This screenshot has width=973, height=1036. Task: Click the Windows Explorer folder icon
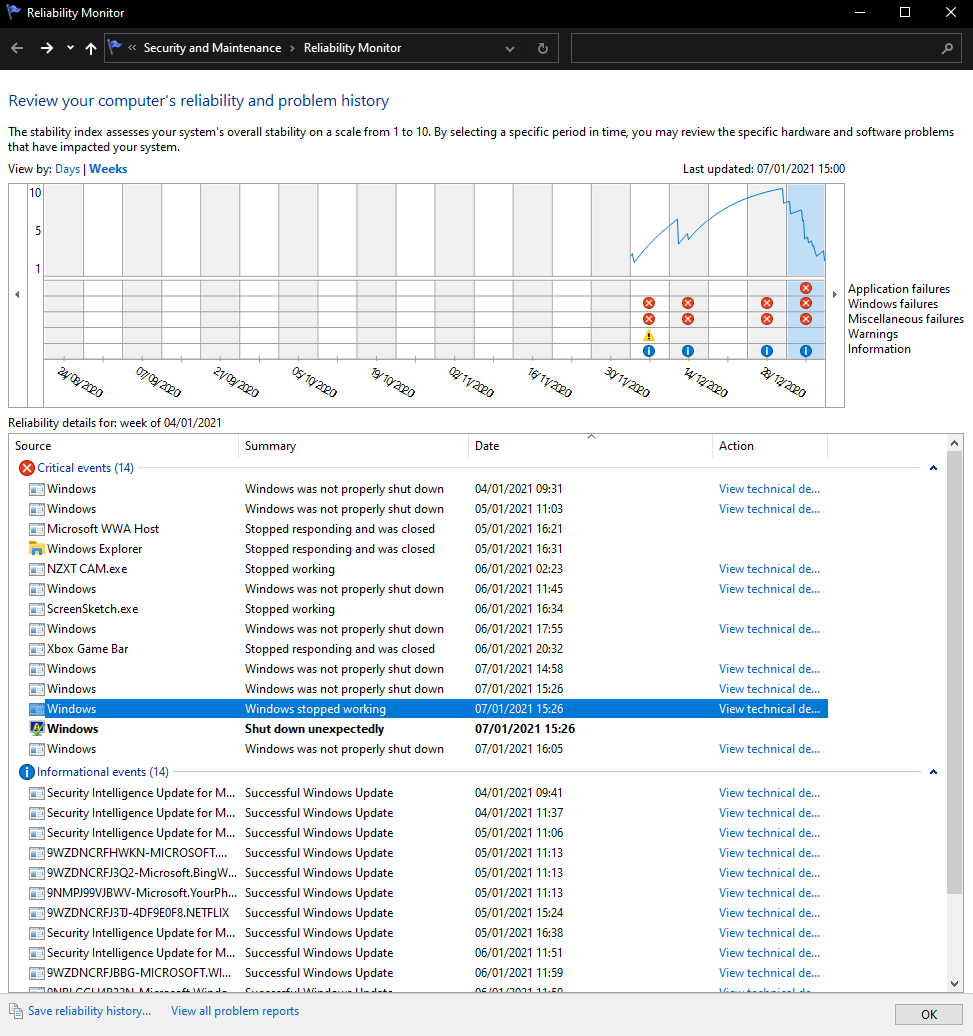pos(36,548)
